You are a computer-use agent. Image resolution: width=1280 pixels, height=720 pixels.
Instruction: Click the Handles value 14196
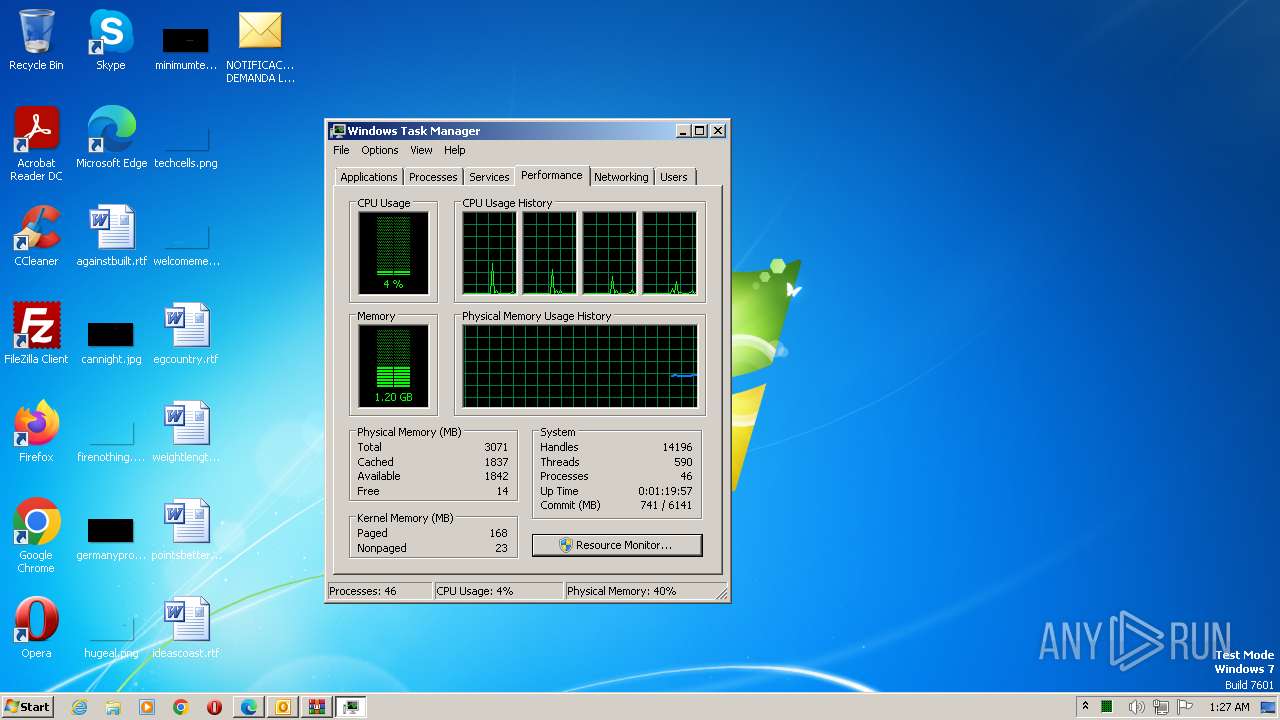[677, 447]
